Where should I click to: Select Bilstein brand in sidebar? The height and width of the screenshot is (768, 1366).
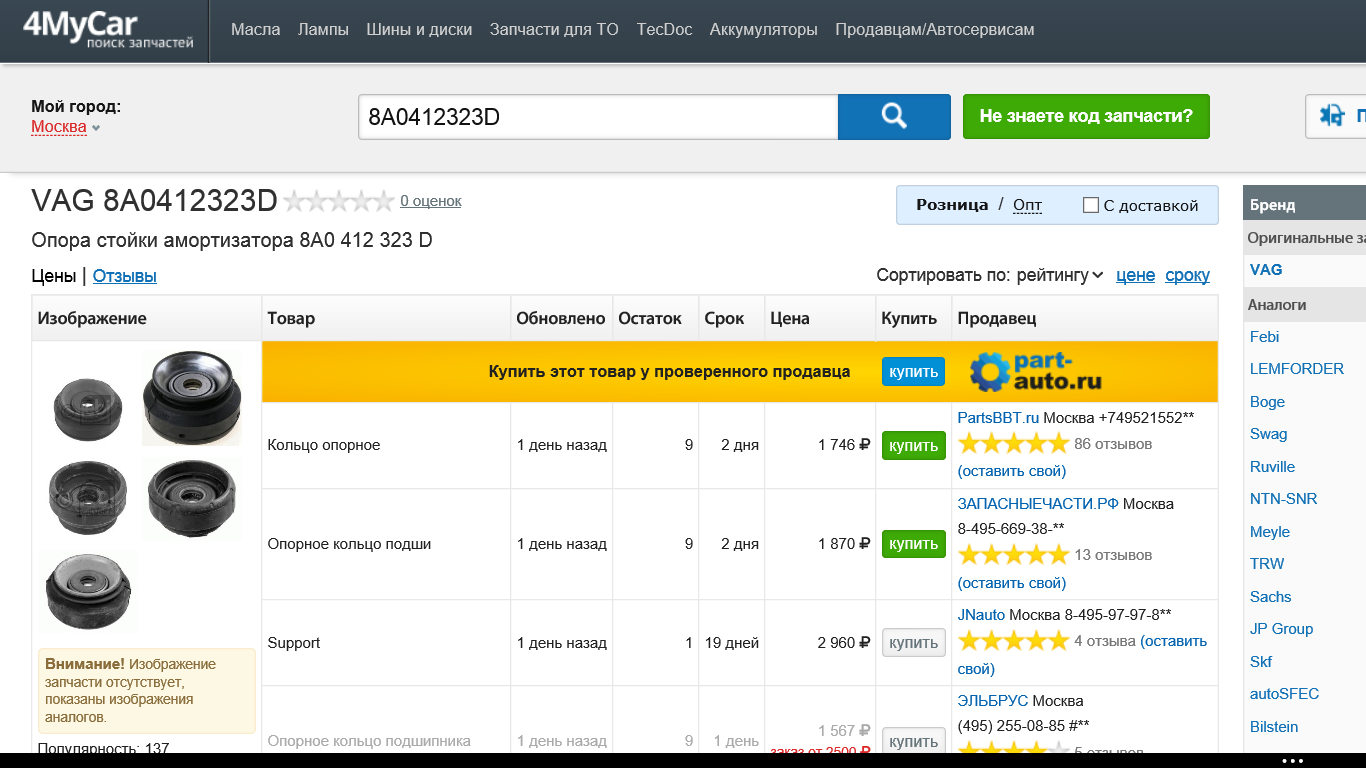pos(1274,727)
